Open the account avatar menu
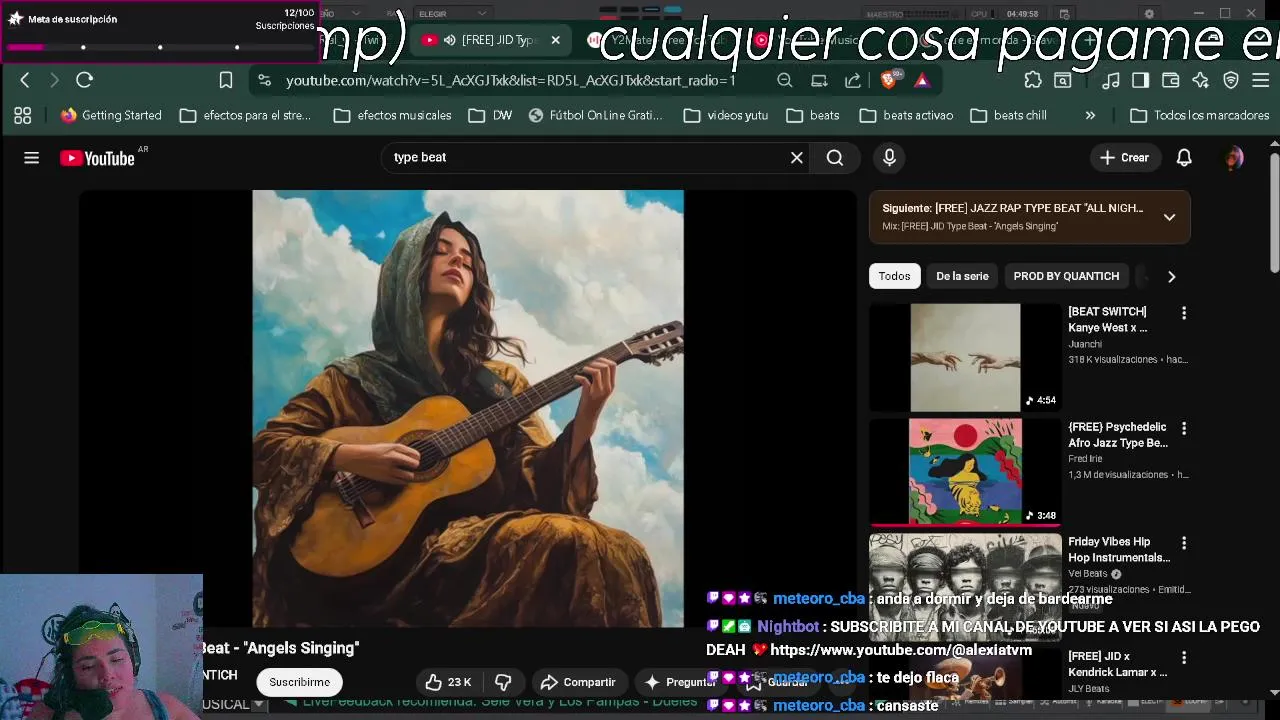The height and width of the screenshot is (720, 1280). tap(1234, 157)
